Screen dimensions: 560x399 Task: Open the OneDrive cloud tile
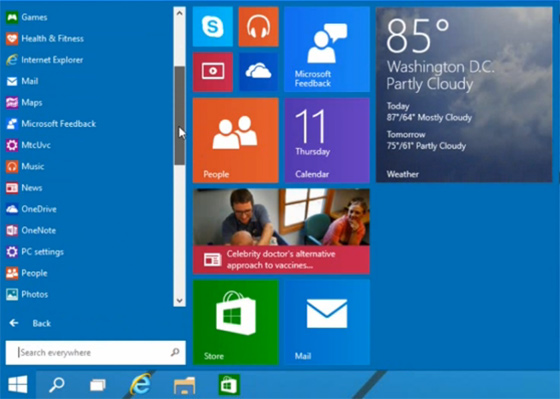[x=258, y=72]
